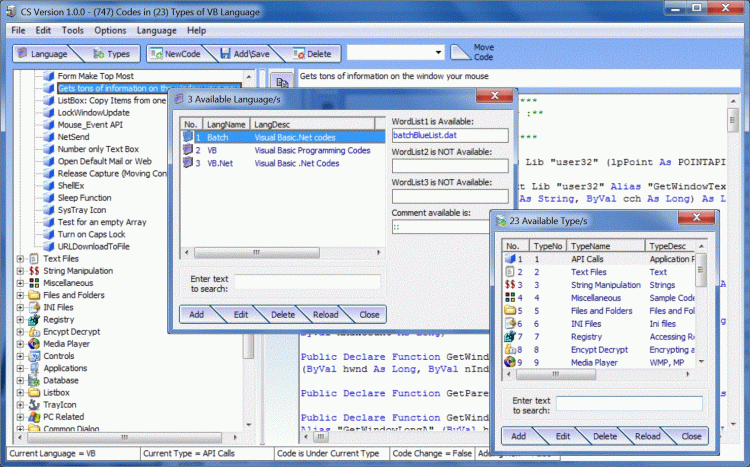Click Reload in the Available Types dialog
The image size is (750, 467).
[647, 436]
